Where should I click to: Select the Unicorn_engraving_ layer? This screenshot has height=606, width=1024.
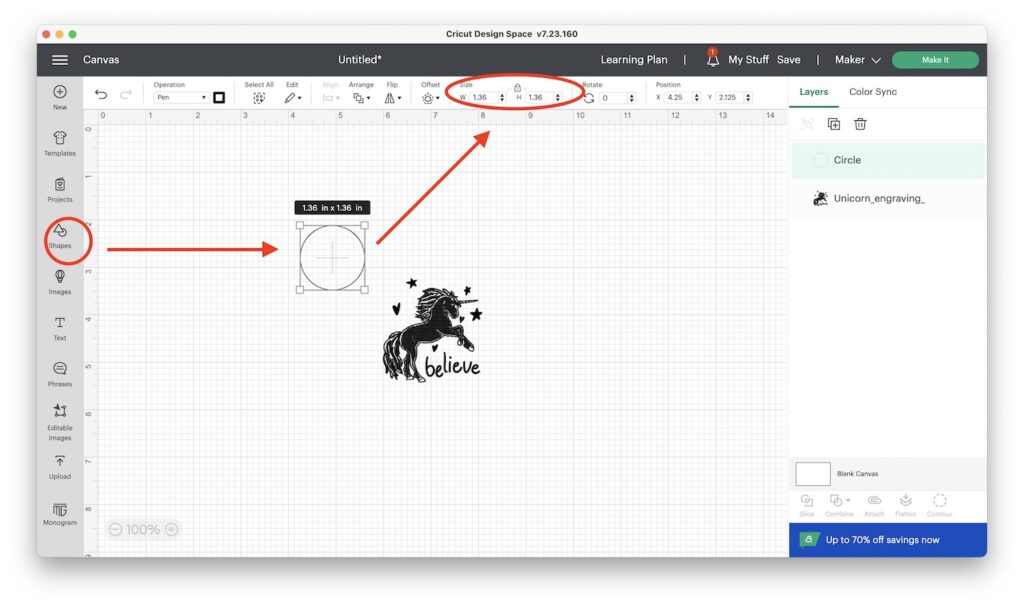click(888, 199)
